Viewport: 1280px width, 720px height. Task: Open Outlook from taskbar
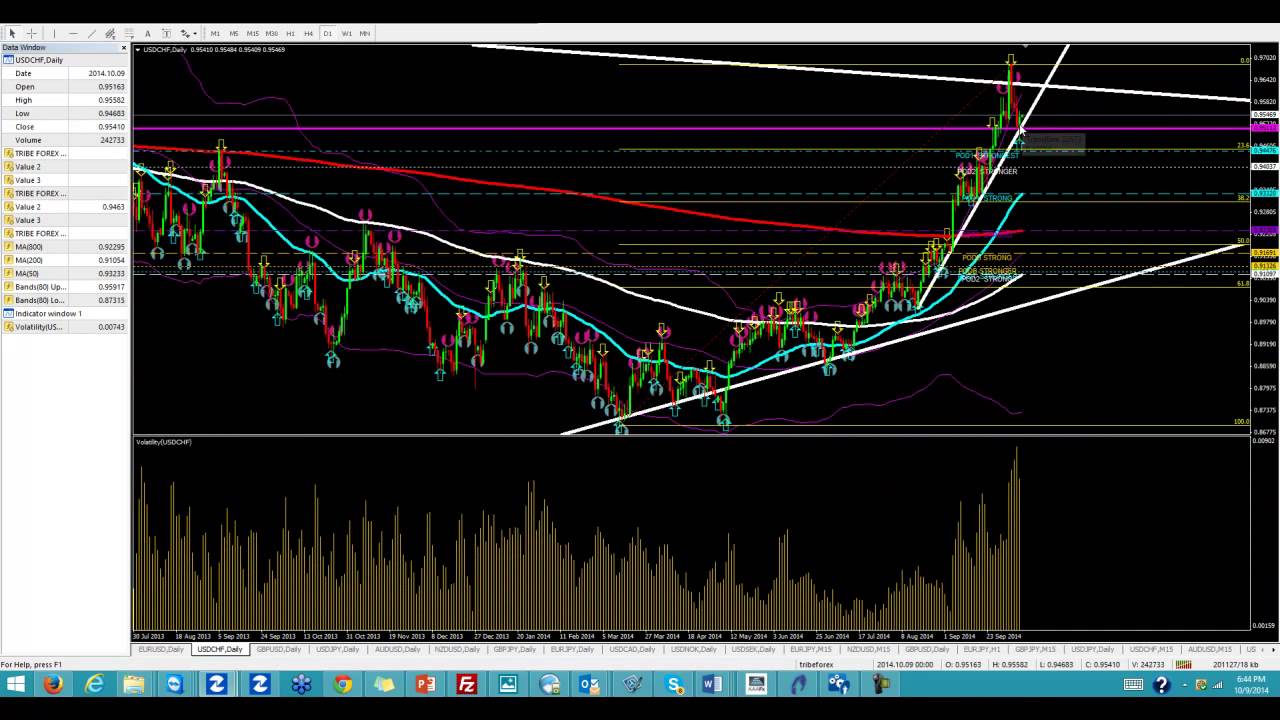tap(590, 685)
